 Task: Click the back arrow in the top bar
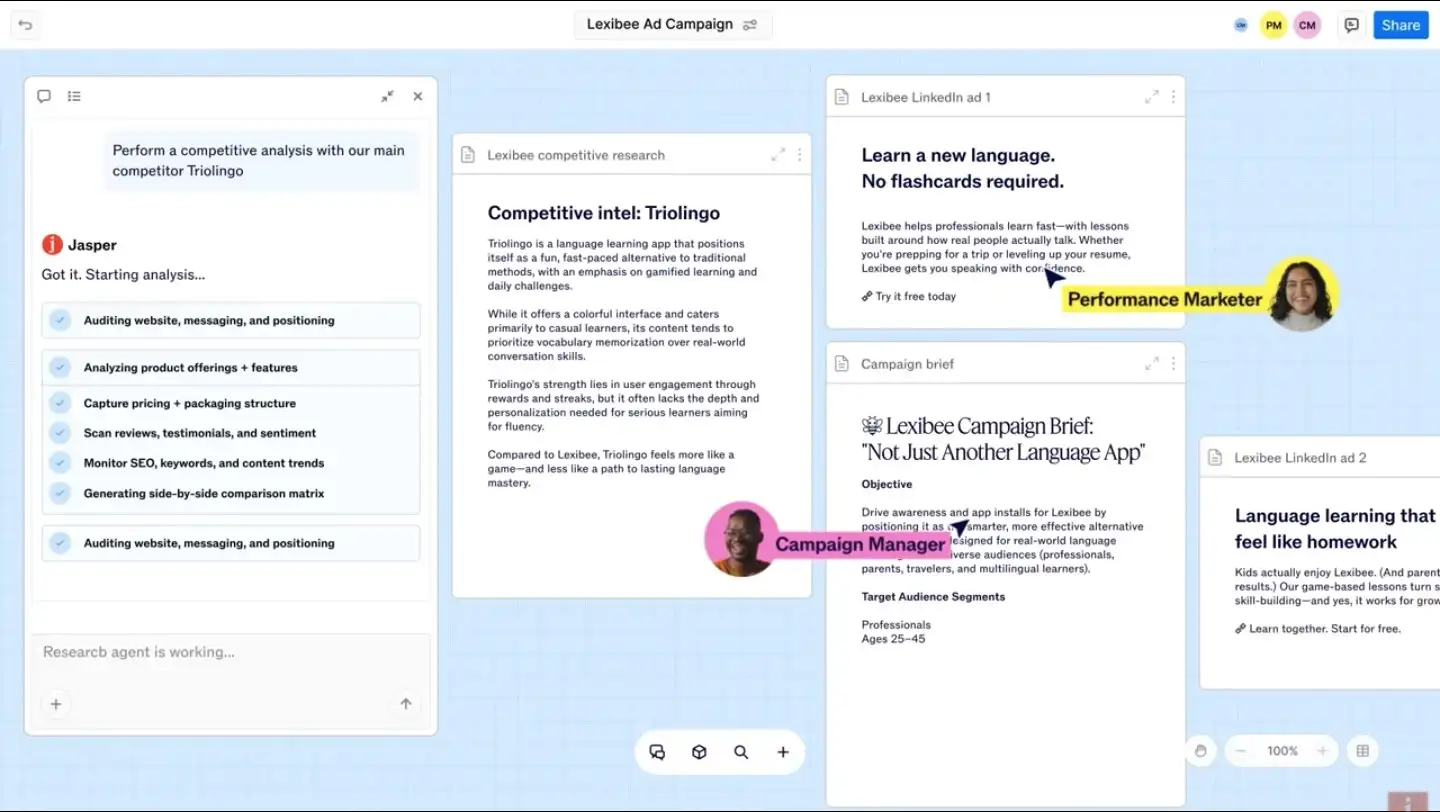pyautogui.click(x=25, y=25)
